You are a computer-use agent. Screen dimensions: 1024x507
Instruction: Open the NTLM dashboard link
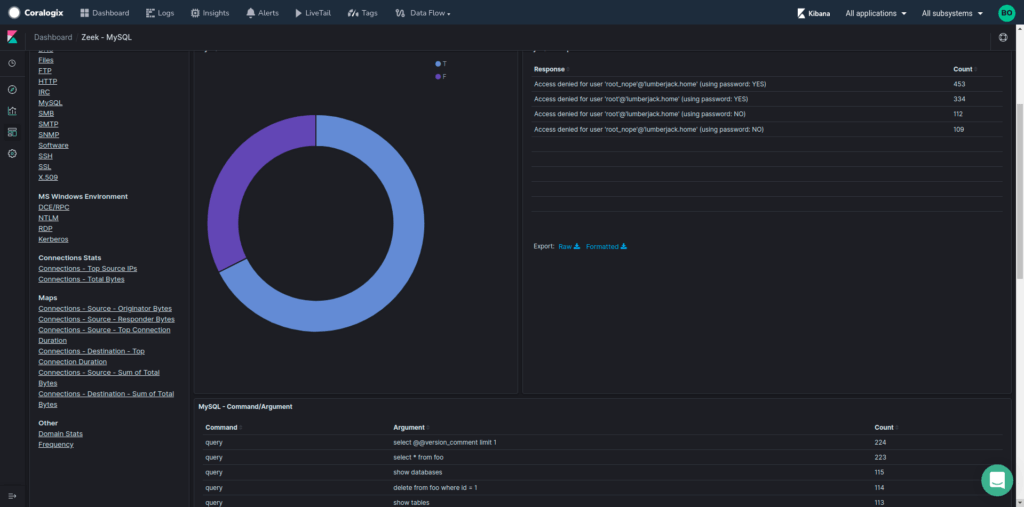point(48,218)
